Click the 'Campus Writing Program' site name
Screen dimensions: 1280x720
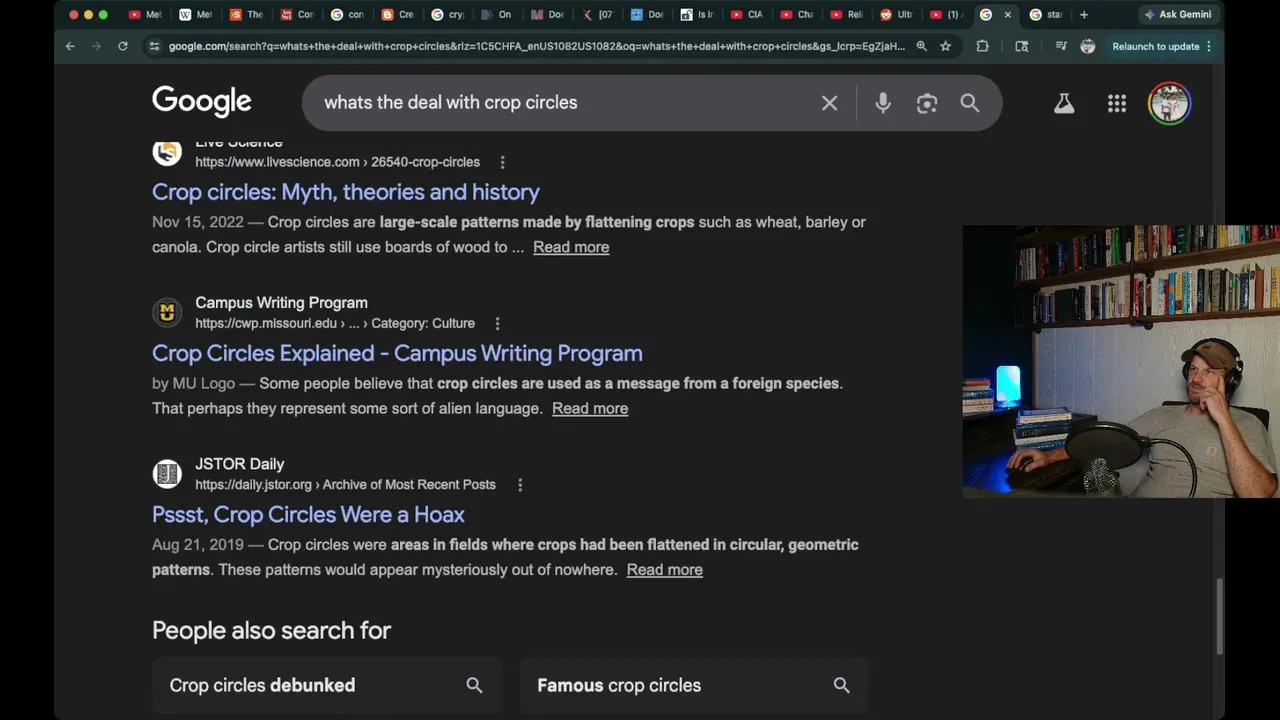(281, 303)
